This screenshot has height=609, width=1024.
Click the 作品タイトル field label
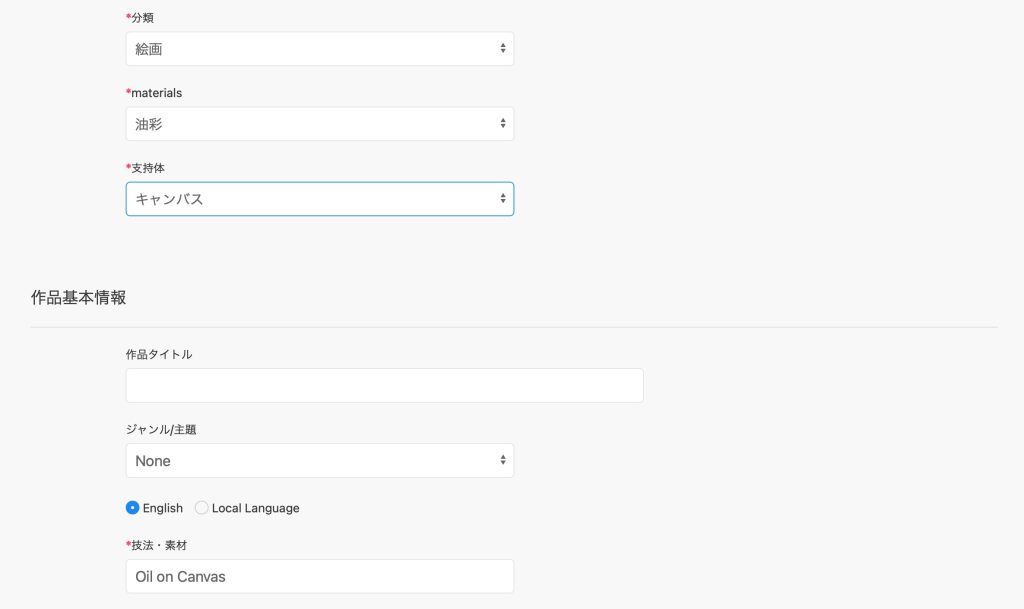coord(159,354)
